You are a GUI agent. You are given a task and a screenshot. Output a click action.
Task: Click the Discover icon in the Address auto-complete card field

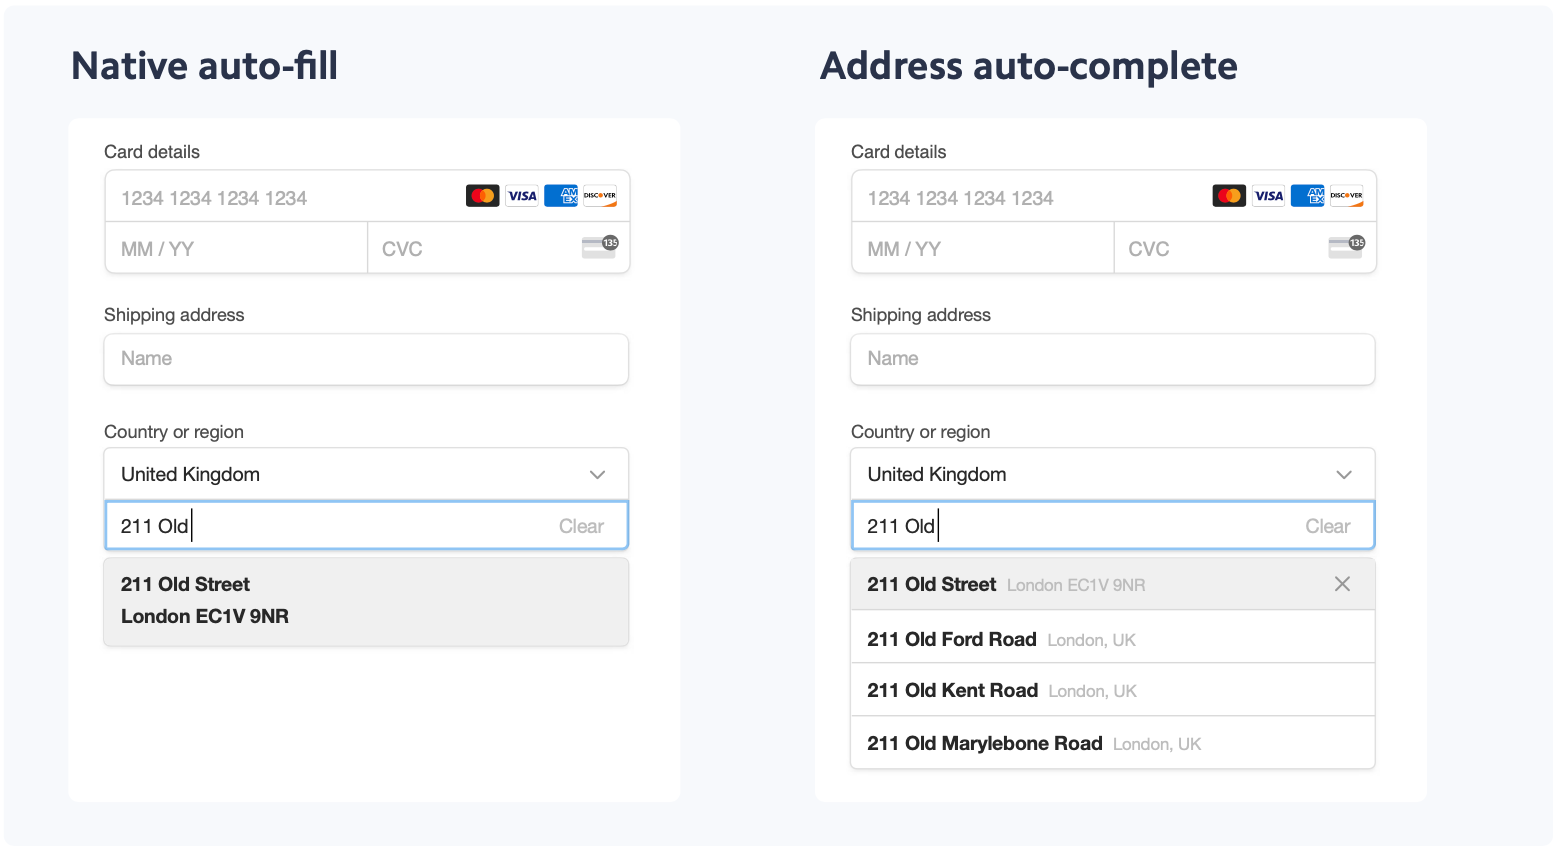pos(1346,196)
